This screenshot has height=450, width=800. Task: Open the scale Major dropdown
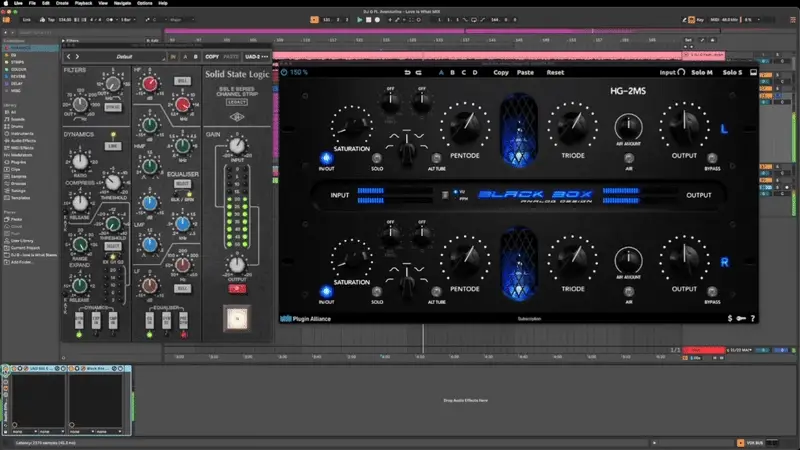coord(181,20)
